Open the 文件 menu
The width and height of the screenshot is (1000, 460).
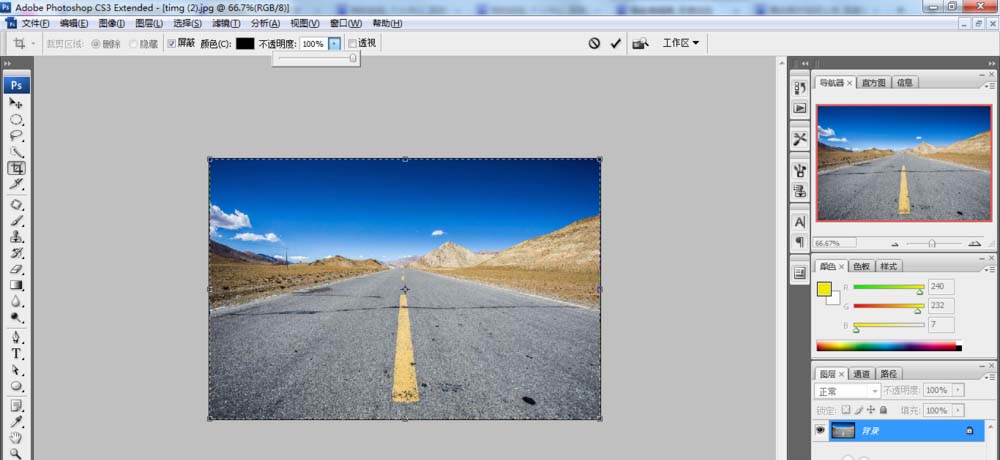pyautogui.click(x=35, y=24)
